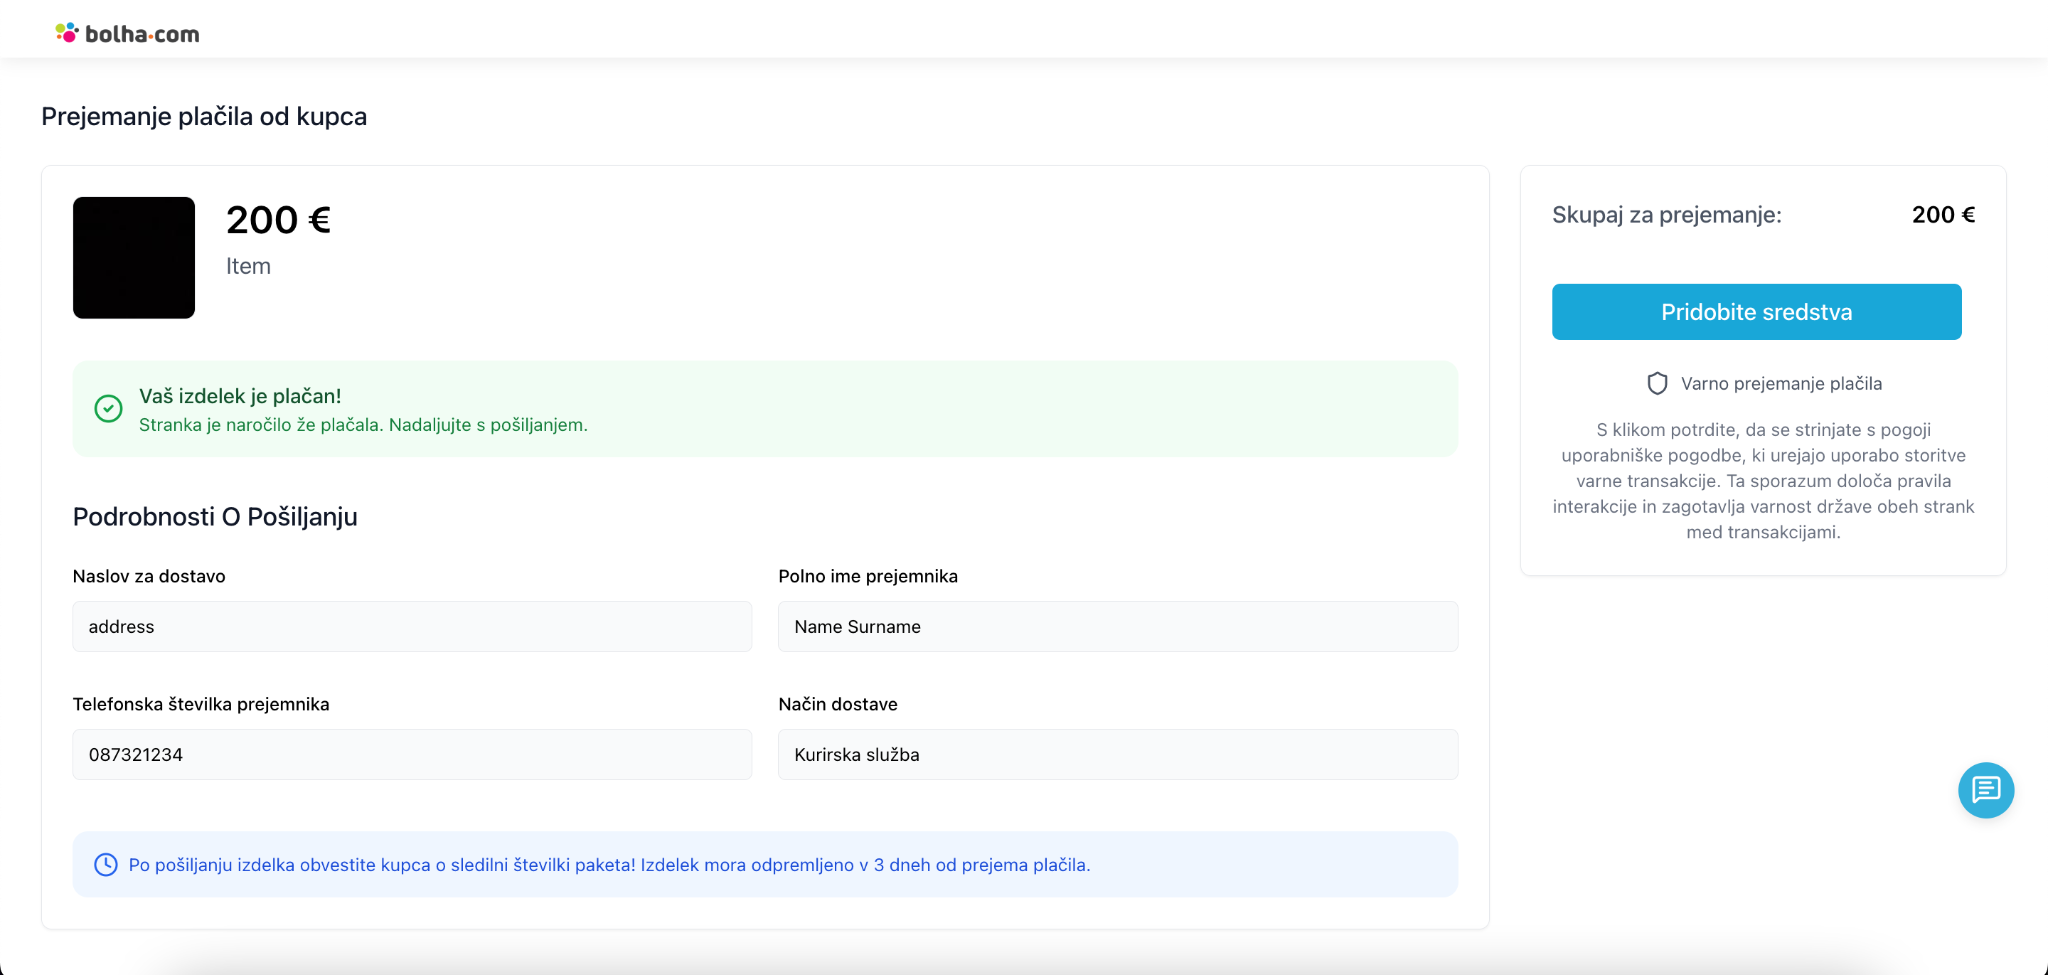Click the shield icon beside Varno prejemanje plačila
This screenshot has height=975, width=2048.
point(1657,384)
